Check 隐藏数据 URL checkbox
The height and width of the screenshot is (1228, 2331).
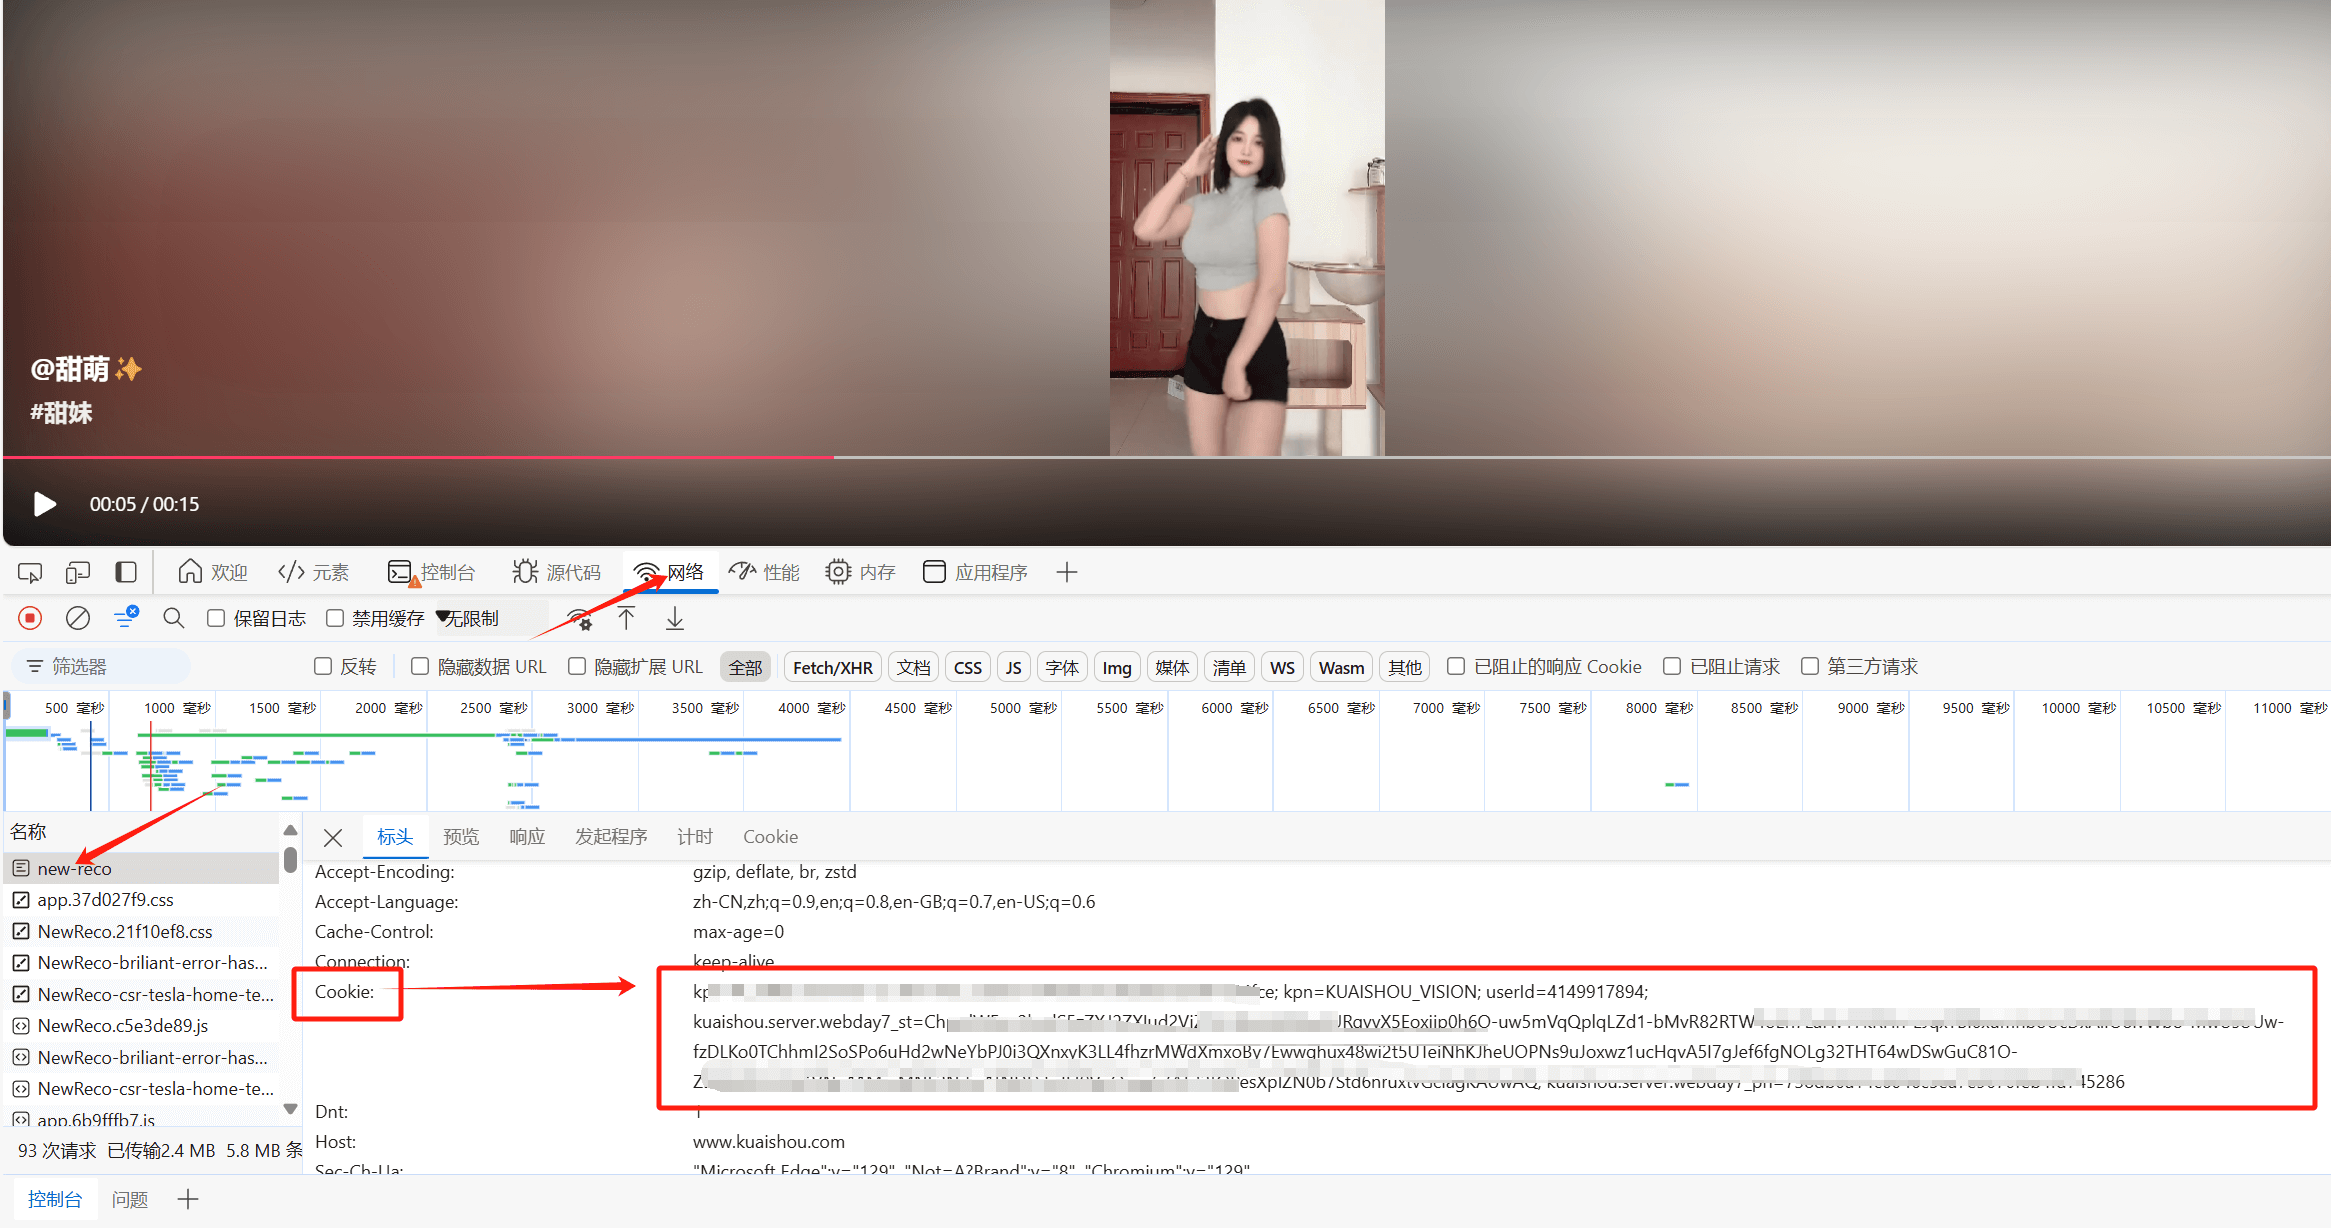(x=420, y=666)
